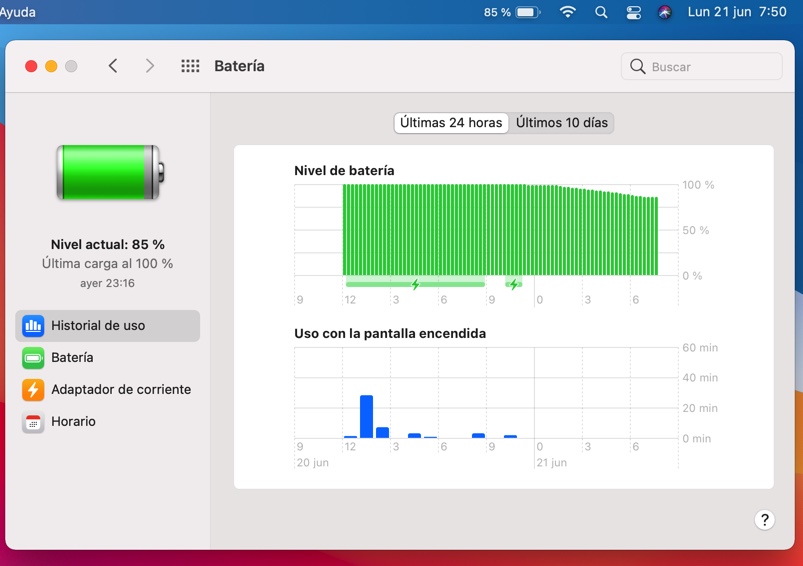This screenshot has height=566, width=803.
Task: Open help with the question mark button
Action: pyautogui.click(x=764, y=520)
